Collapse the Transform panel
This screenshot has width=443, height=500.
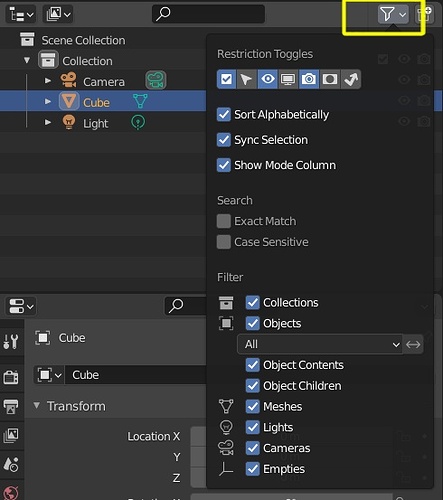point(37,406)
